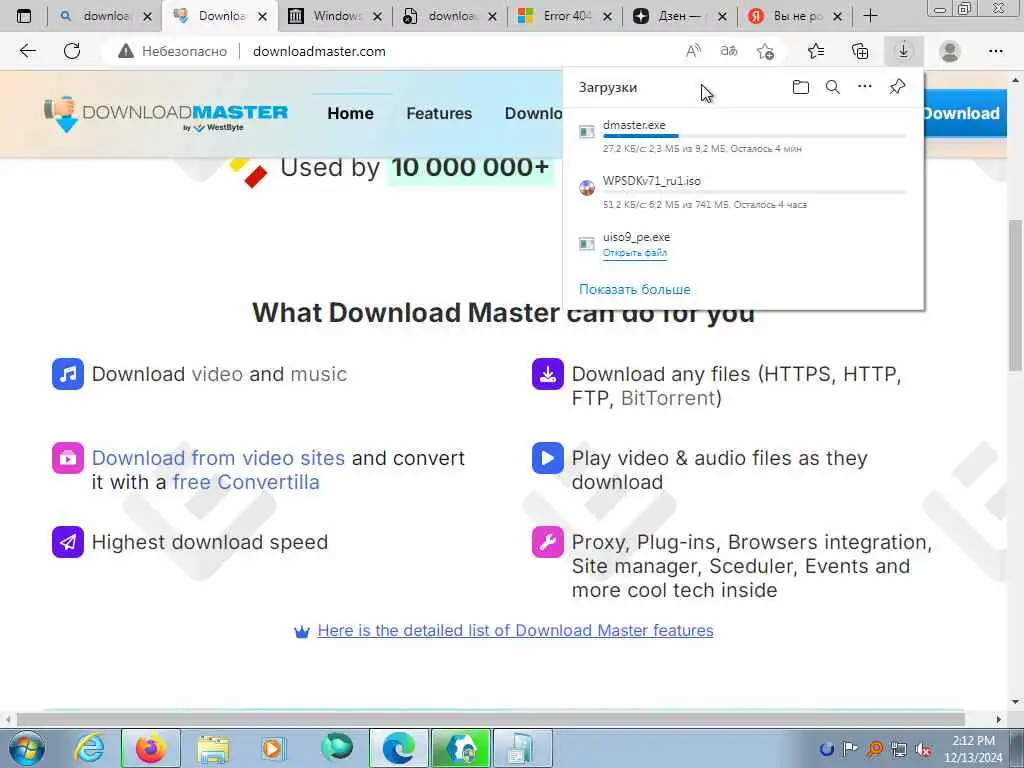Screen dimensions: 1024x768
Task: Open the Collections icon
Action: point(860,51)
